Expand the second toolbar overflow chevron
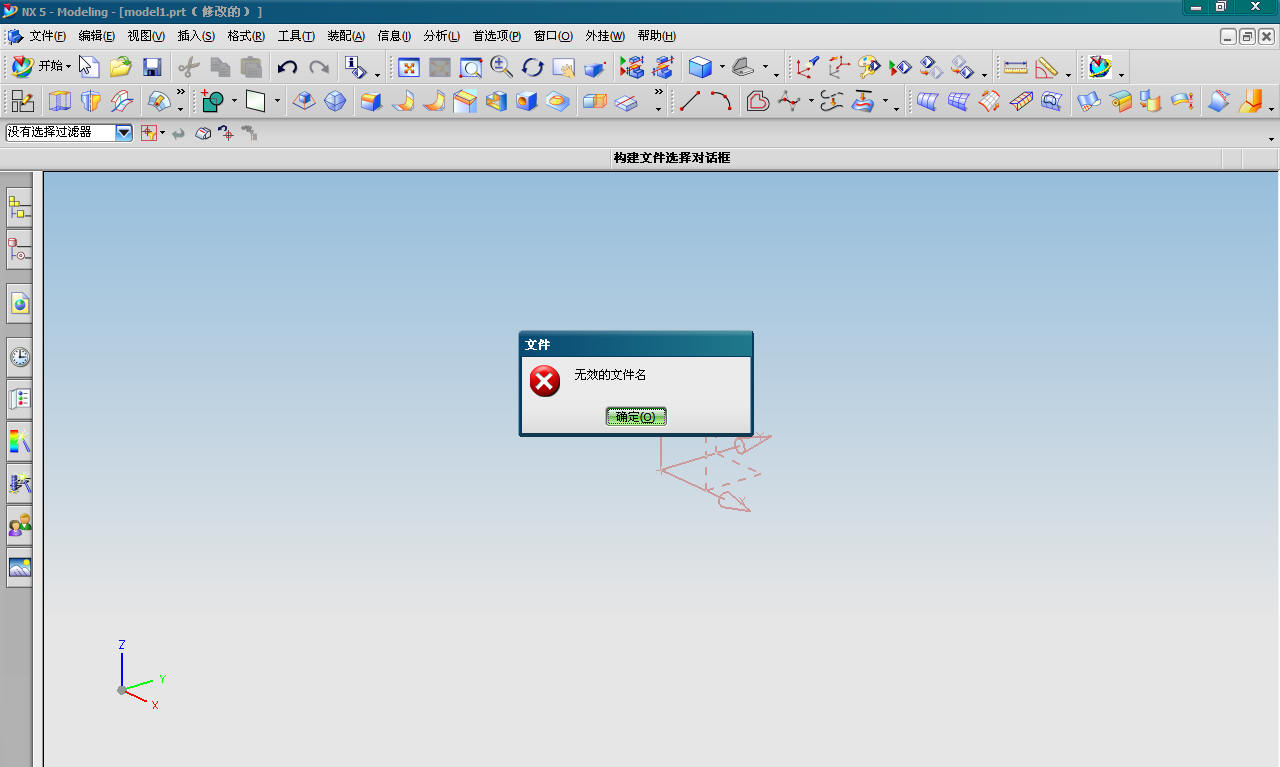Screen dimensions: 1280x767 point(180,92)
